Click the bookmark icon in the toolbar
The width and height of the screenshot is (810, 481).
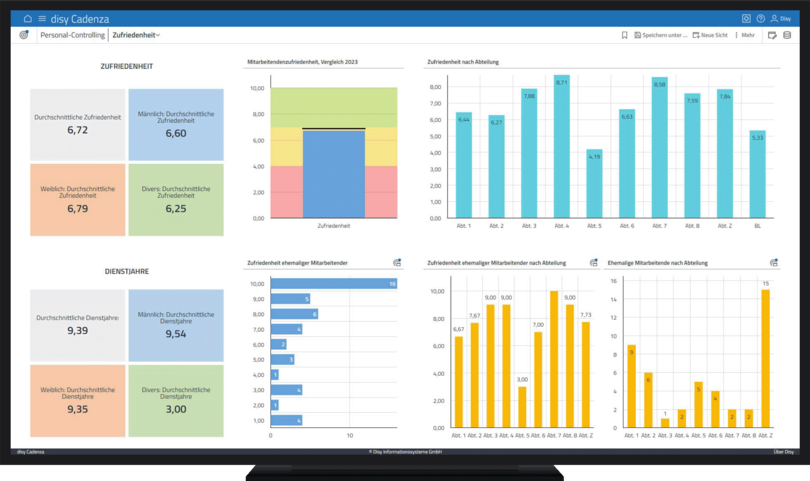(x=625, y=35)
